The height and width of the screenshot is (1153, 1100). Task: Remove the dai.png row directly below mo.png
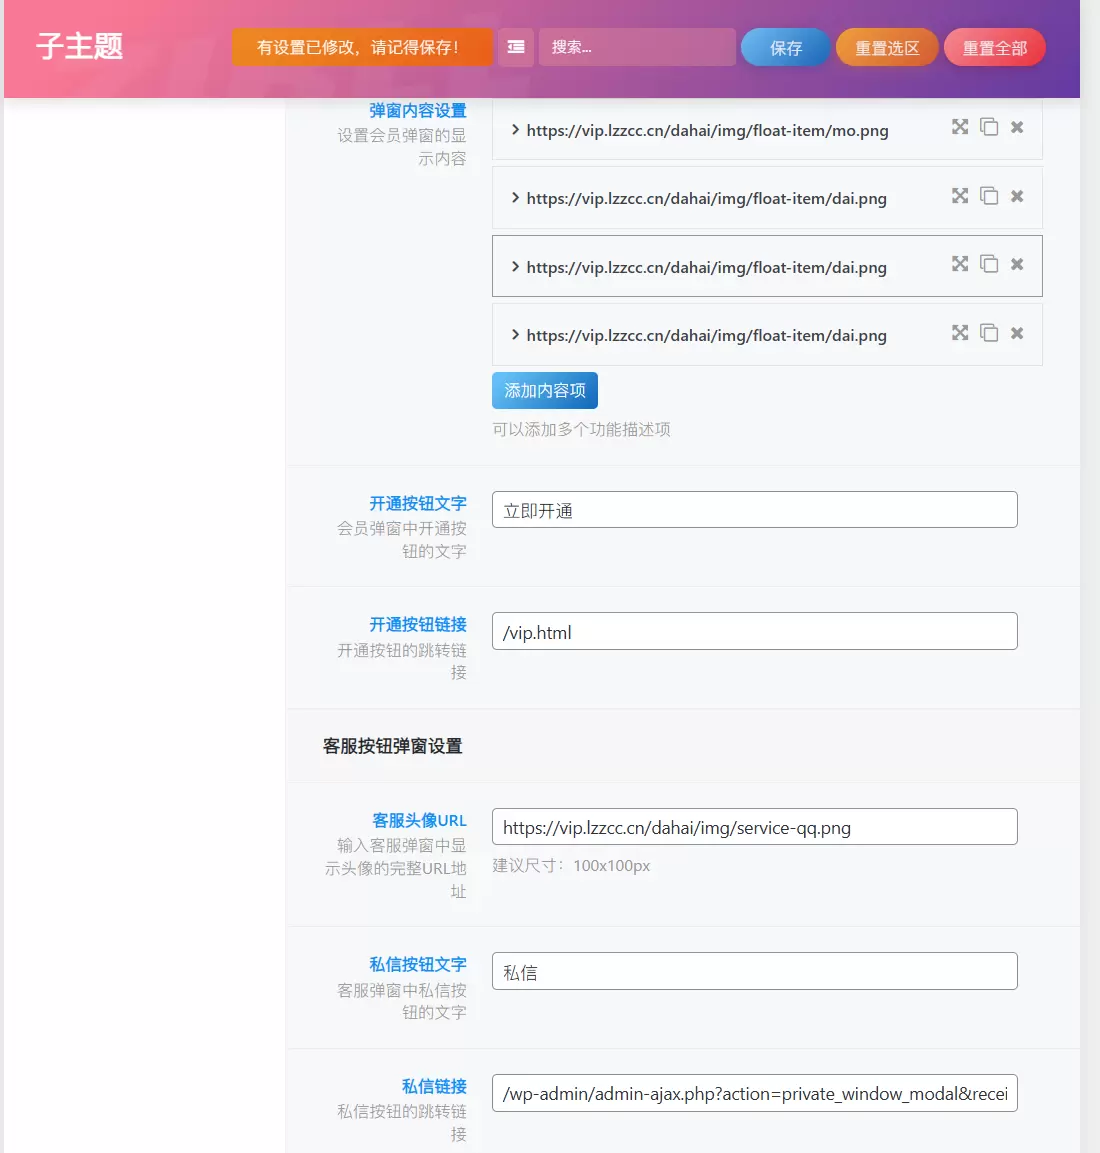pyautogui.click(x=1017, y=196)
